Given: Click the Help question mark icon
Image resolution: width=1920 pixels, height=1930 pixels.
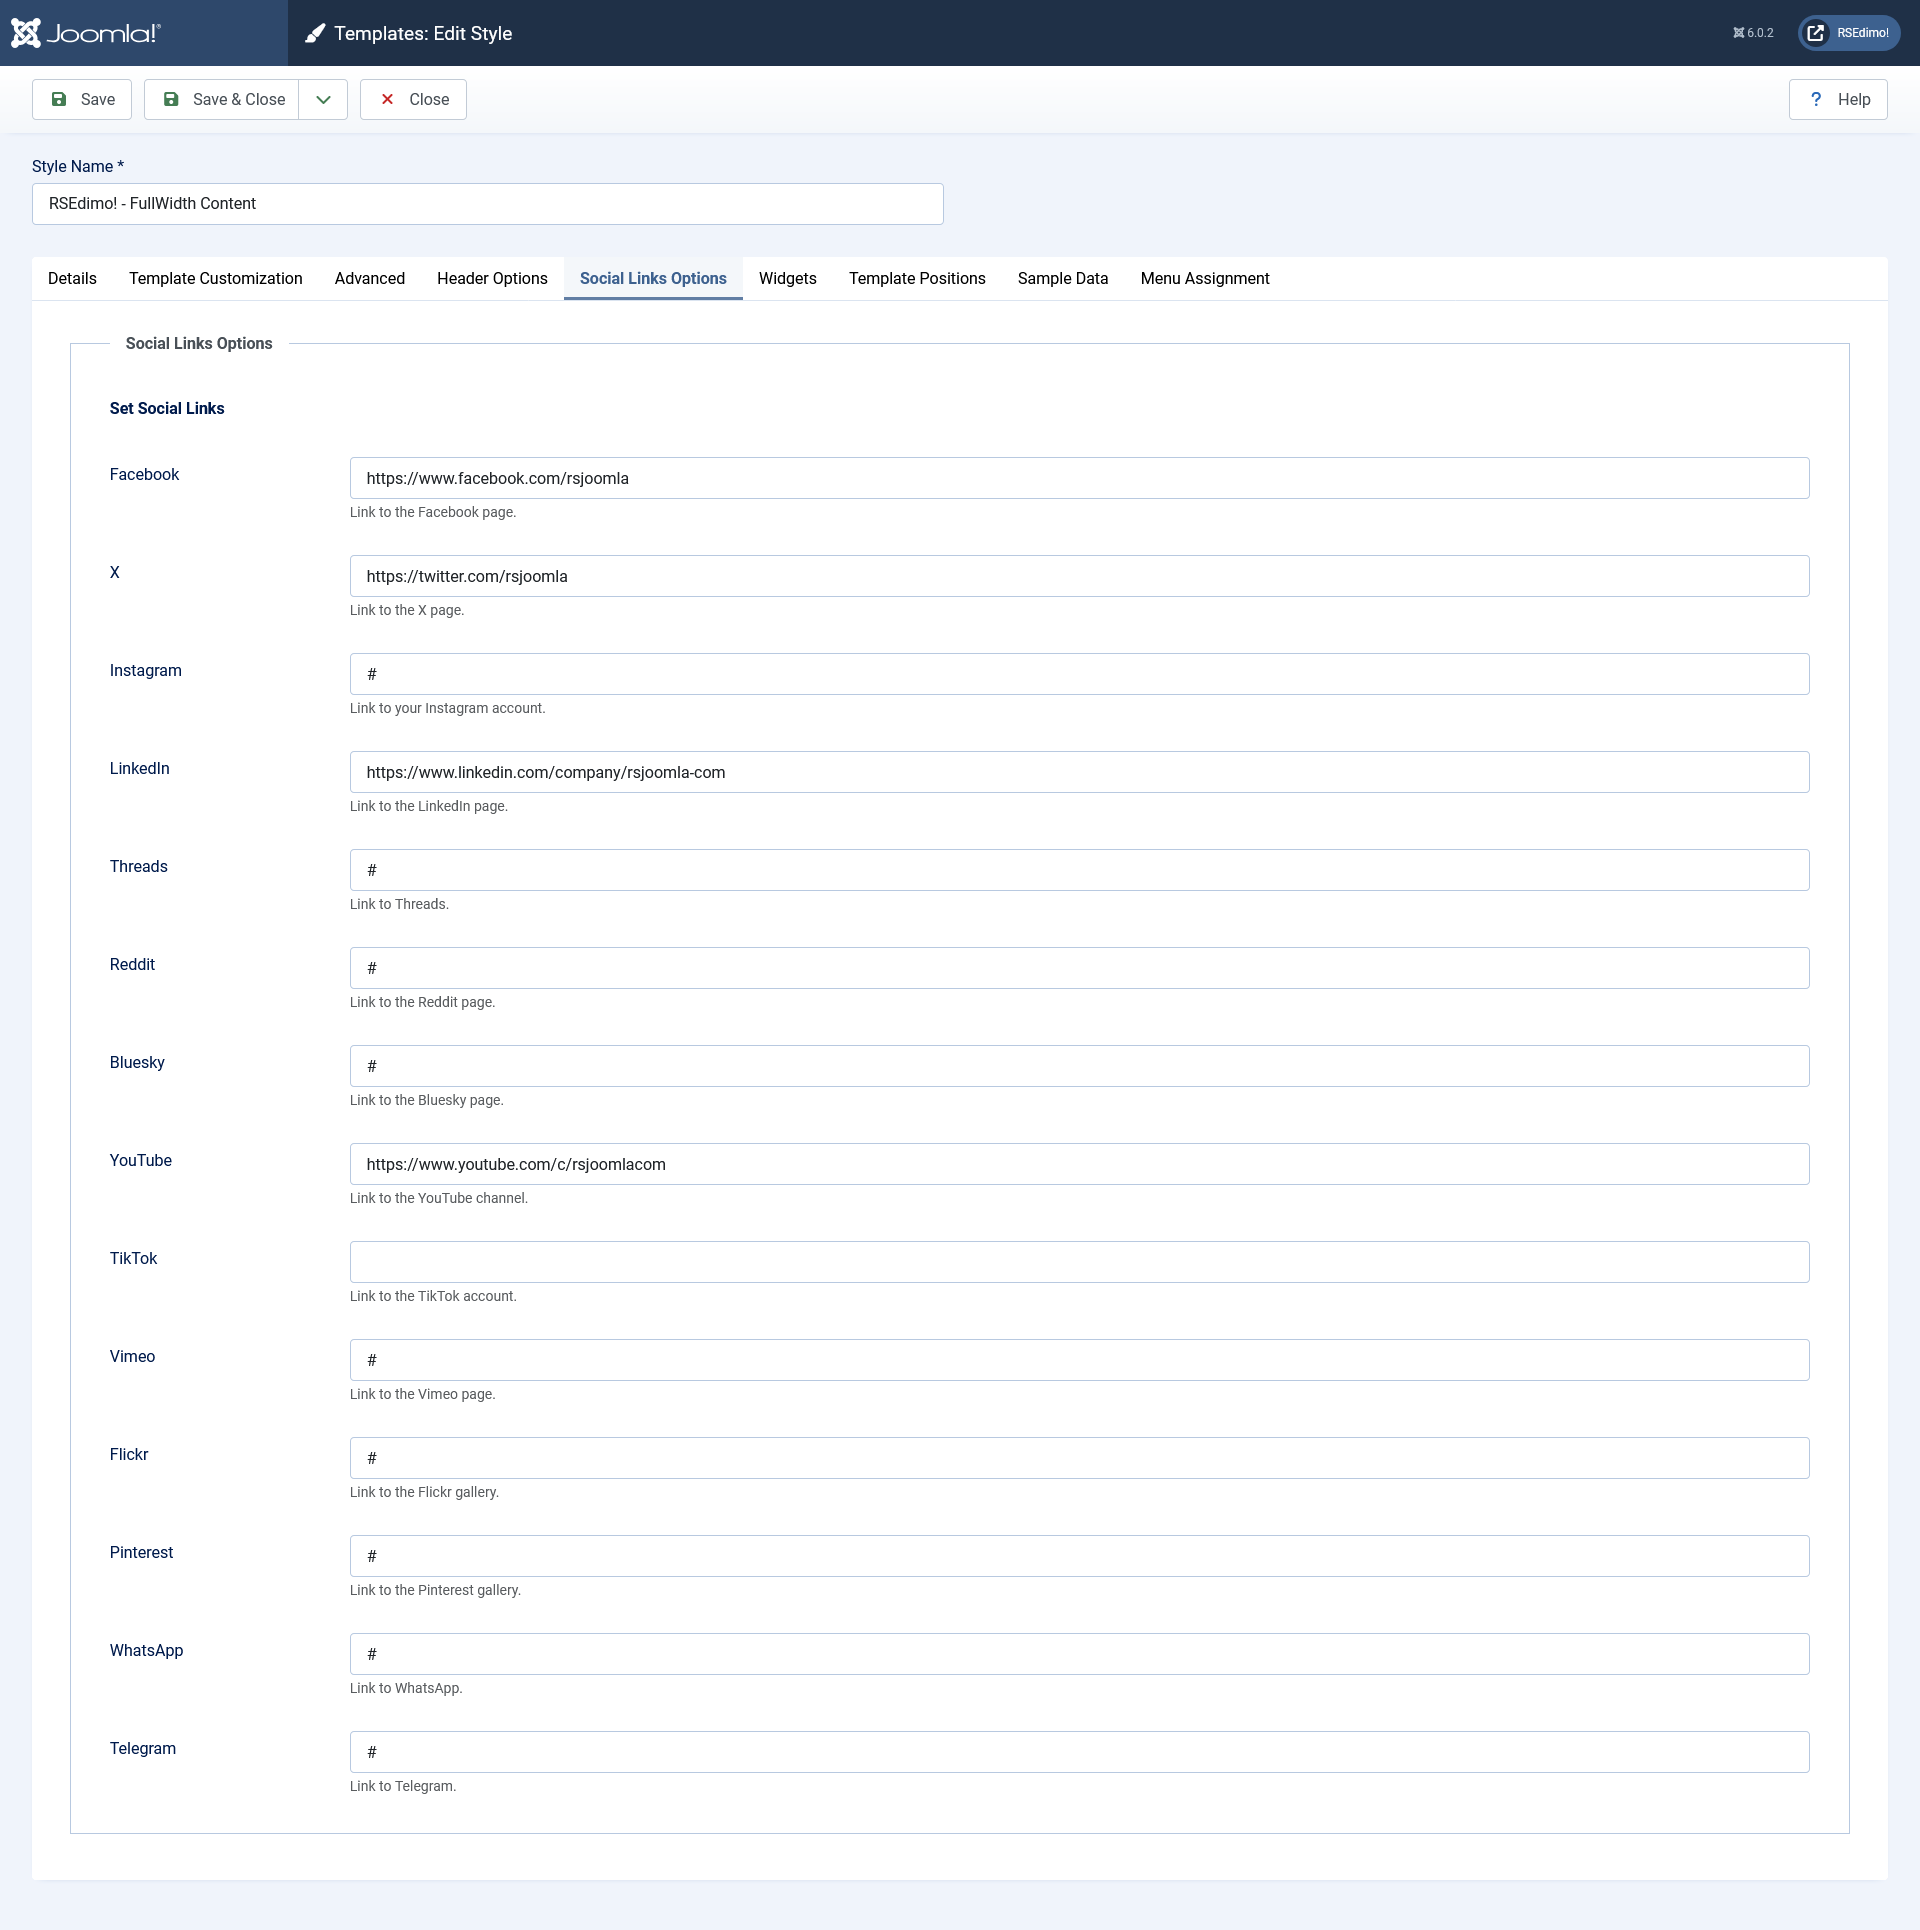Looking at the screenshot, I should pyautogui.click(x=1815, y=99).
